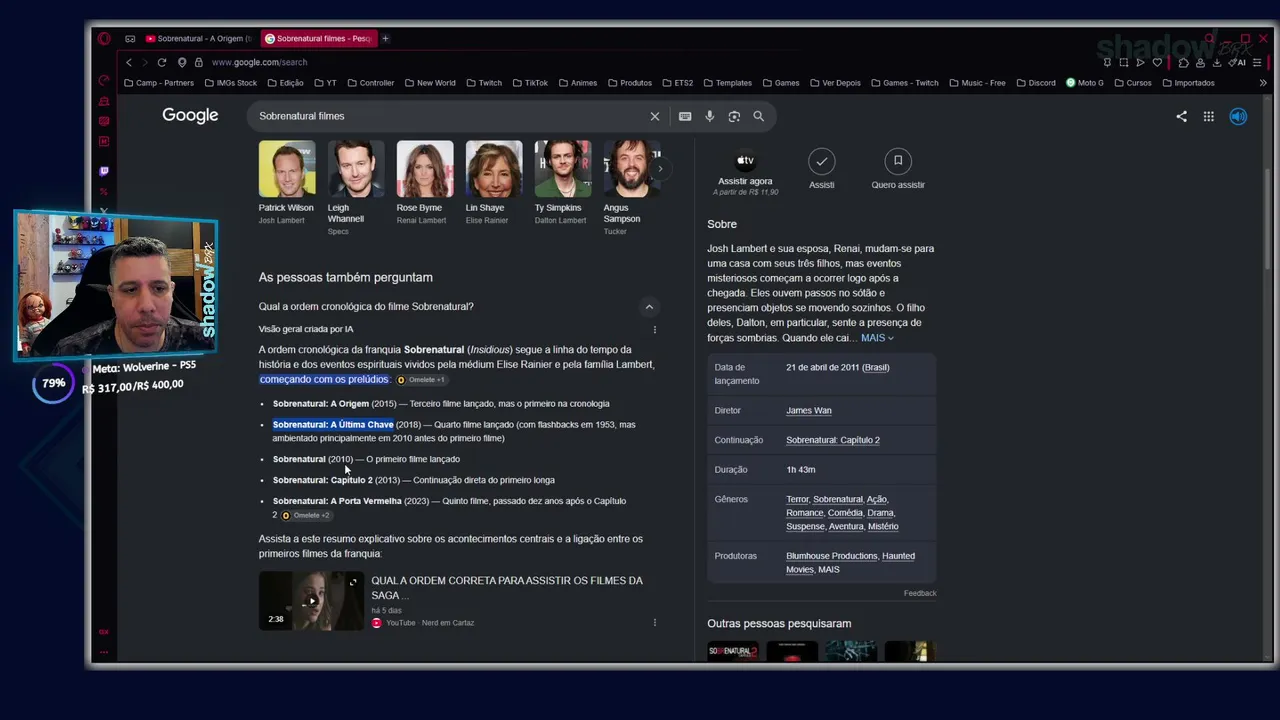The height and width of the screenshot is (720, 1280).
Task: Open Sobrenatural: Capítulo 2 continuation link
Action: coord(833,440)
